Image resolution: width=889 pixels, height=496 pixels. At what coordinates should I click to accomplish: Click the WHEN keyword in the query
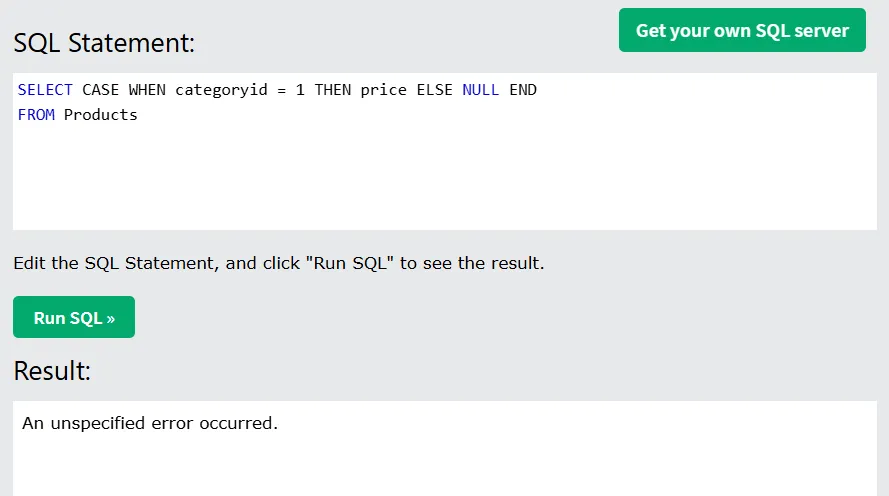coord(147,90)
